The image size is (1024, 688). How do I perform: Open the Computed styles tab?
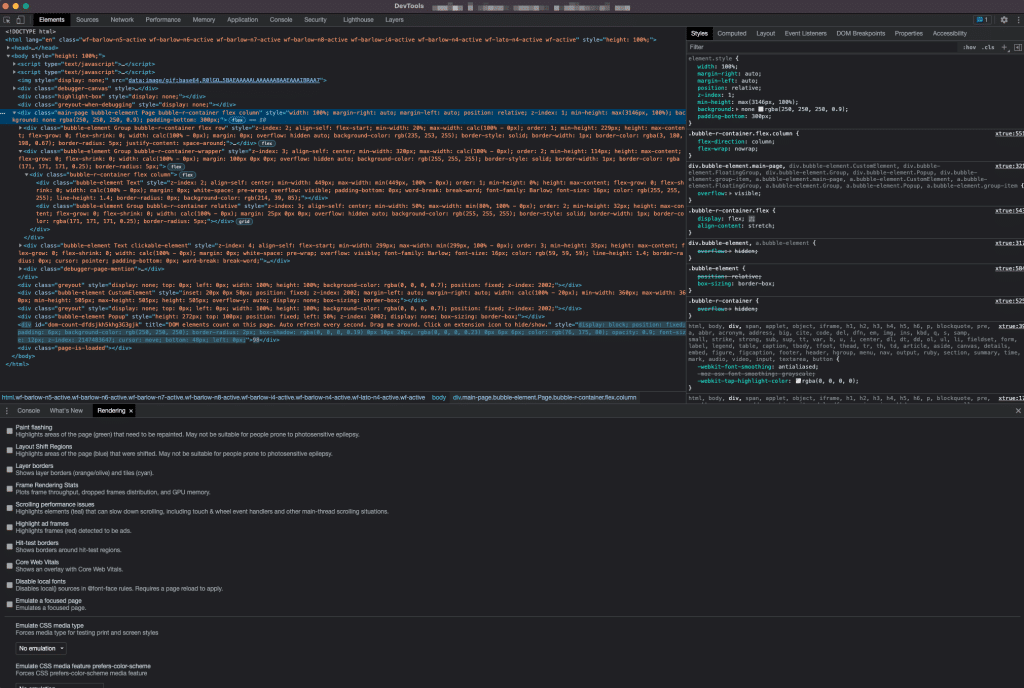(731, 33)
